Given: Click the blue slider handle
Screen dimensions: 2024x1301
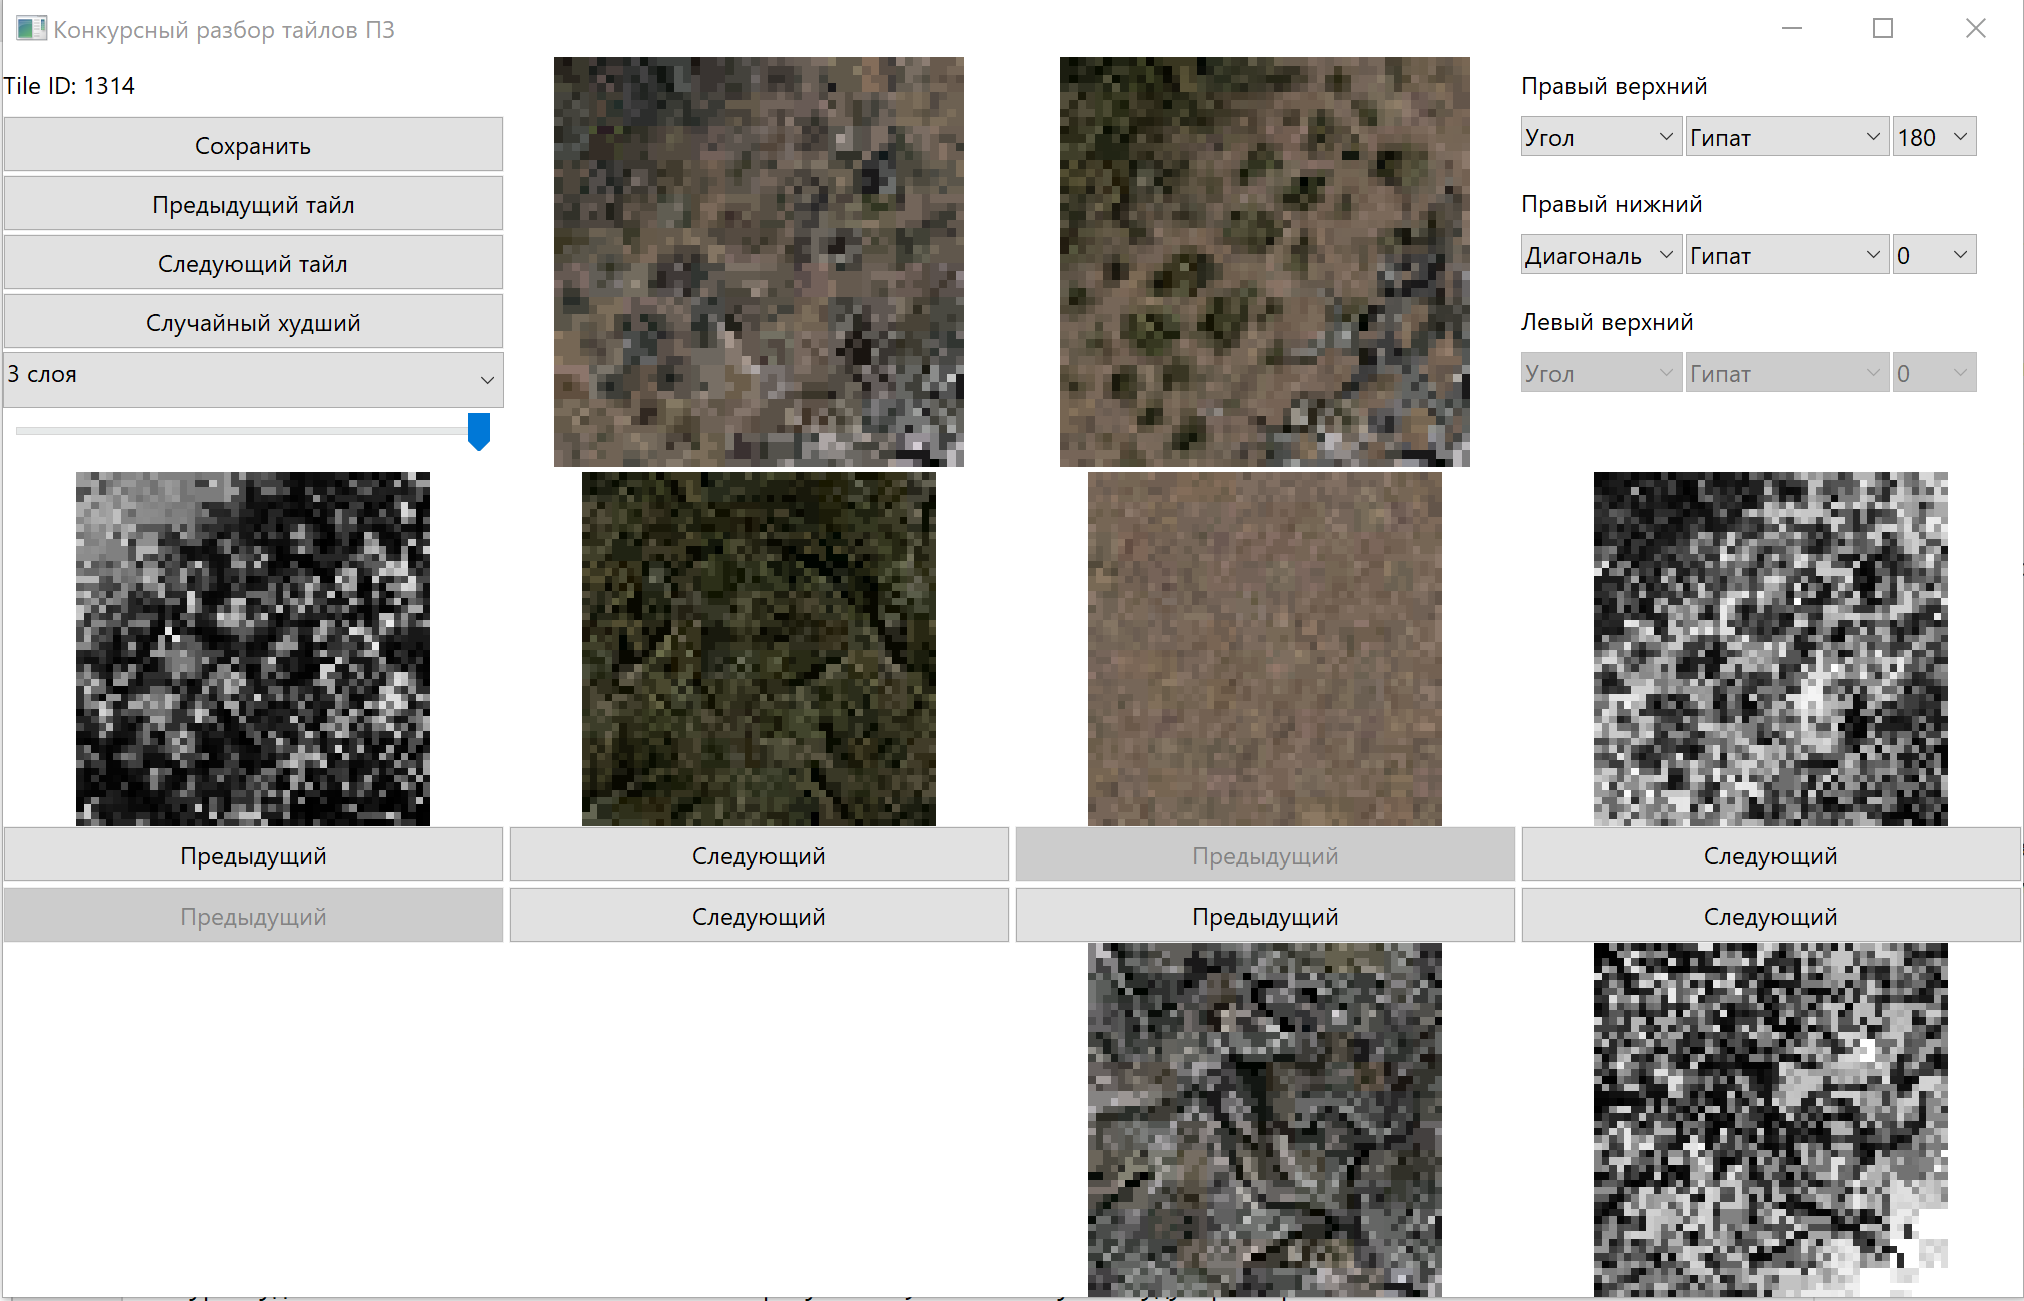Looking at the screenshot, I should [479, 431].
